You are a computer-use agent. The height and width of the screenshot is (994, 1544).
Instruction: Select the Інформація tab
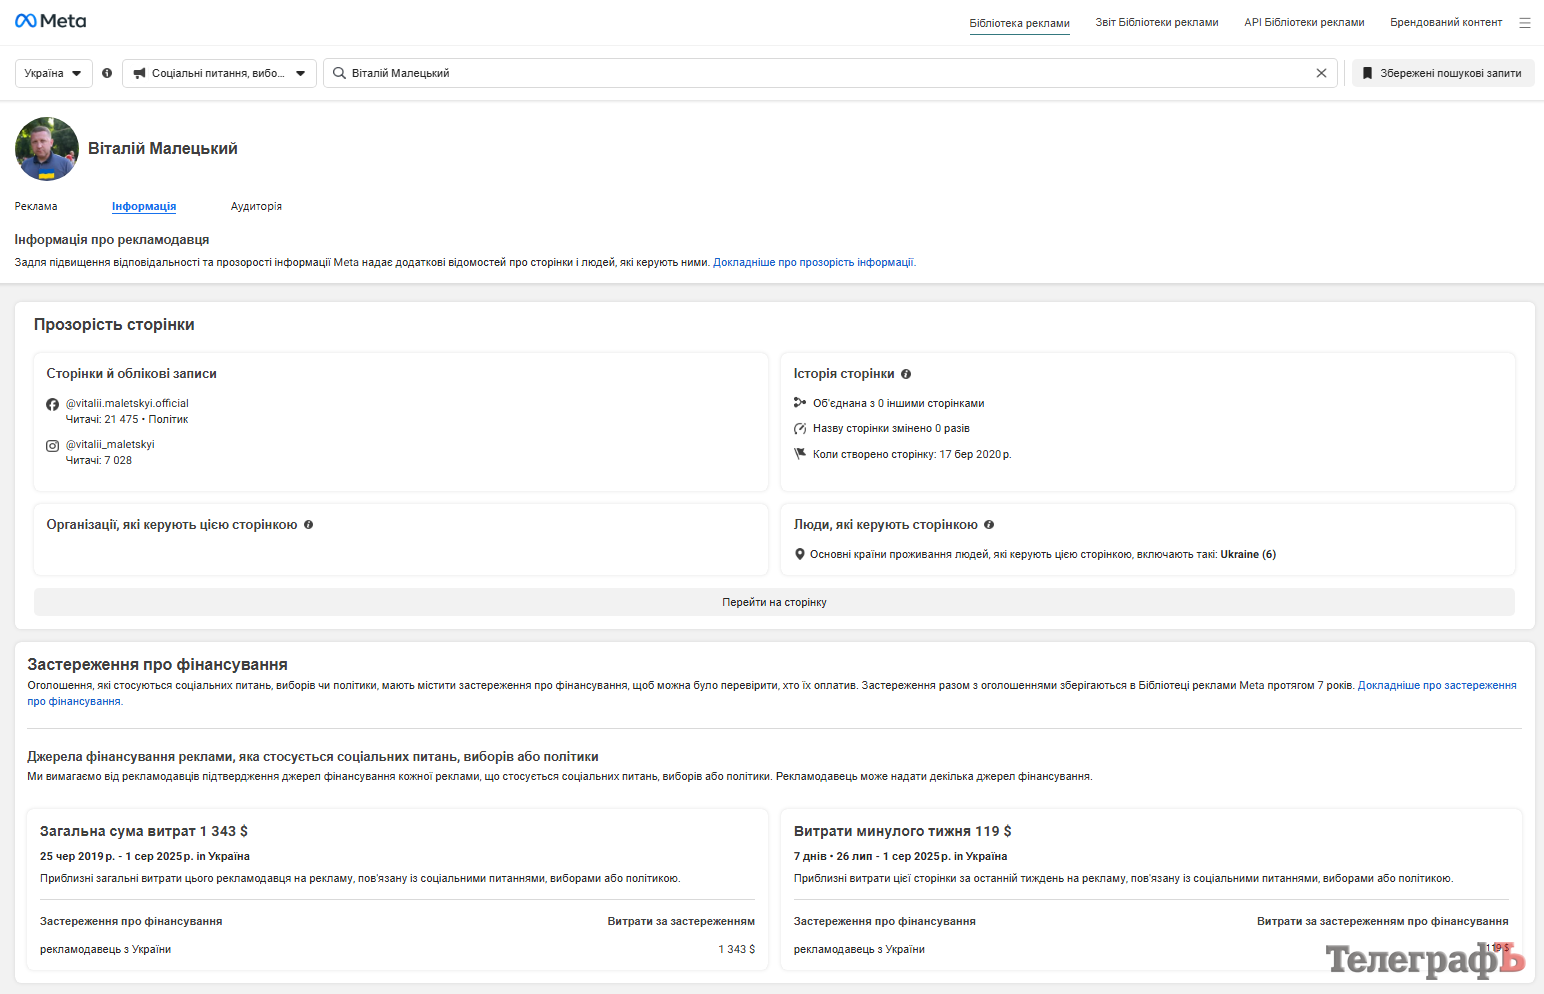coord(144,206)
